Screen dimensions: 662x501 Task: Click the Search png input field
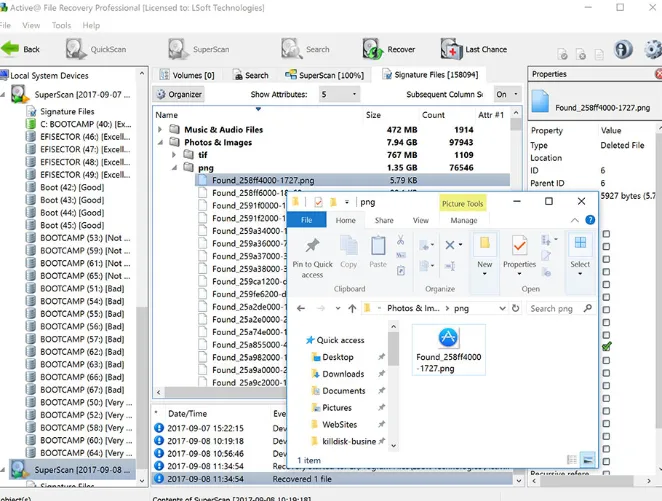(559, 309)
